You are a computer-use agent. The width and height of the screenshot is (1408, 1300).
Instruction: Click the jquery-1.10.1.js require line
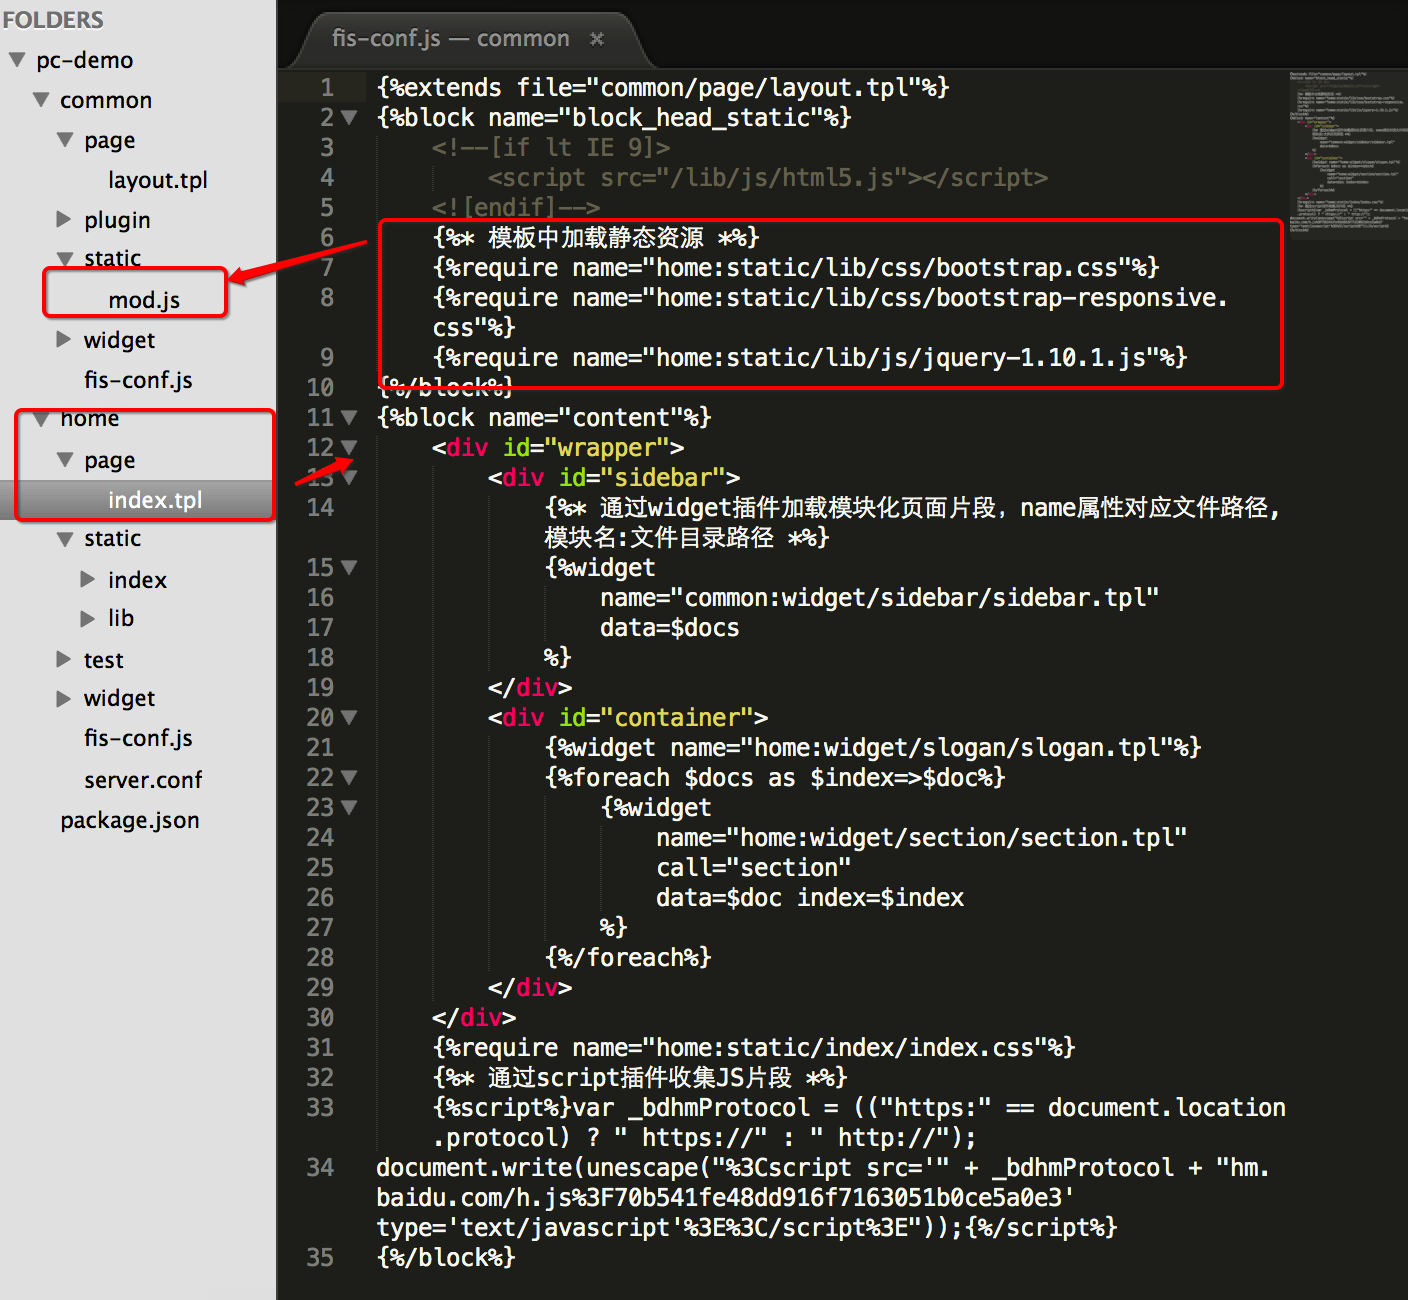(810, 358)
